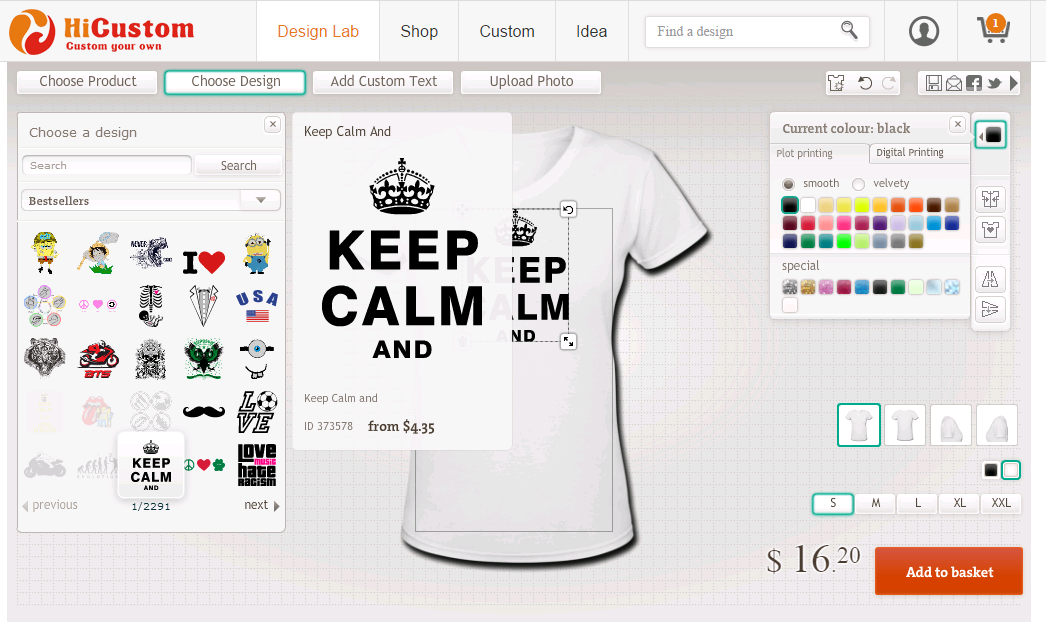The width and height of the screenshot is (1046, 630).
Task: Go to next page of designs
Action: [x=262, y=505]
